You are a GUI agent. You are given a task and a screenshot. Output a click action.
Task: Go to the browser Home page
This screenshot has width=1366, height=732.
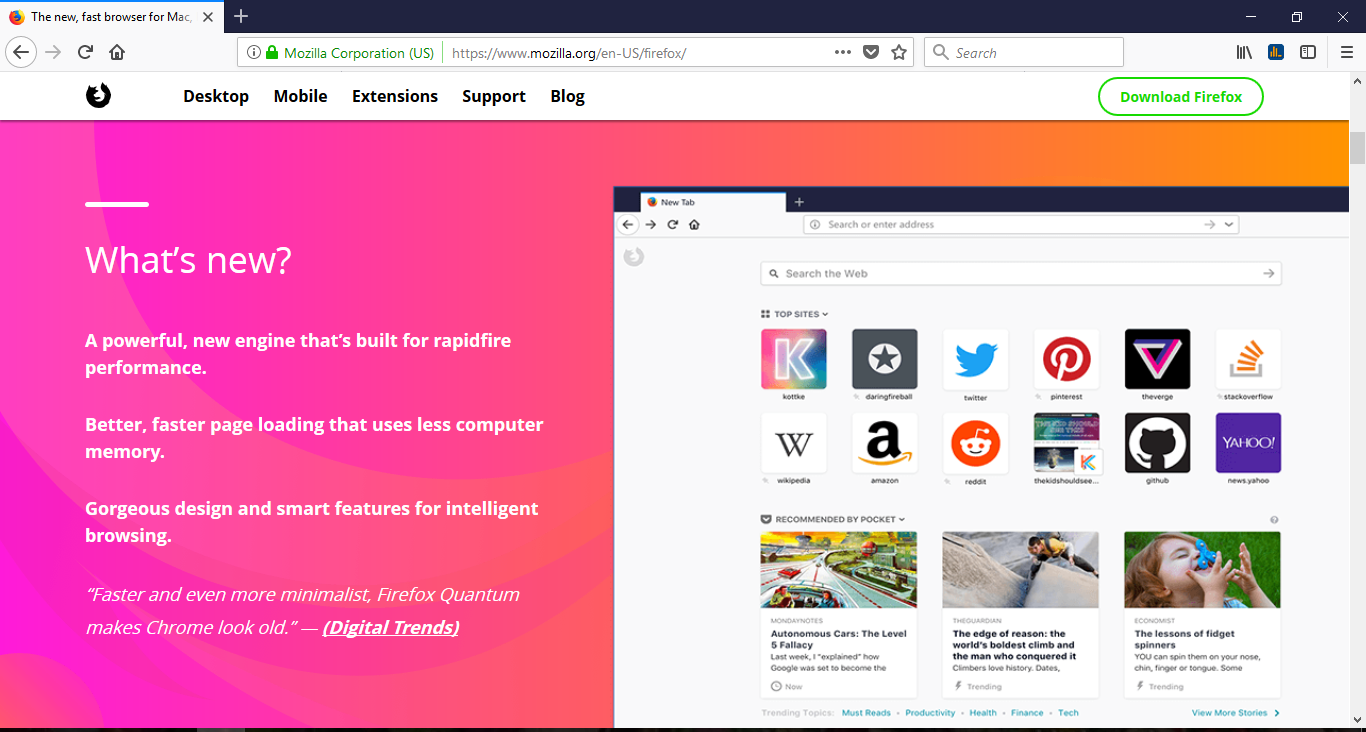pos(116,52)
